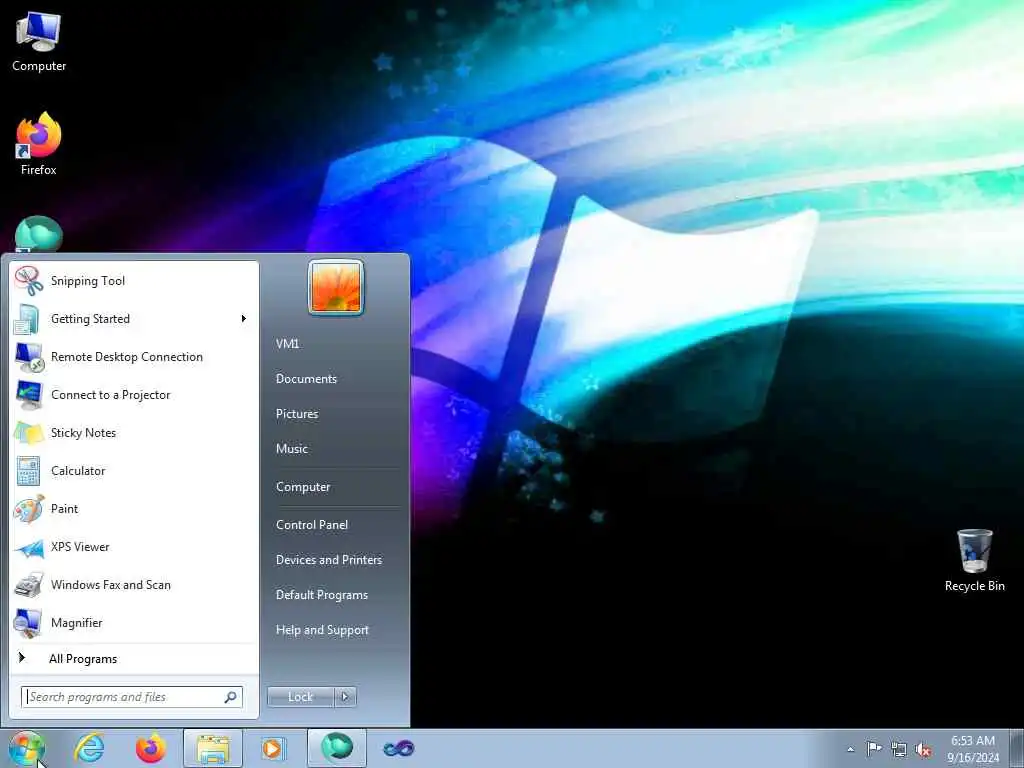Open the VM1 user folder
This screenshot has height=768, width=1024.
[287, 344]
